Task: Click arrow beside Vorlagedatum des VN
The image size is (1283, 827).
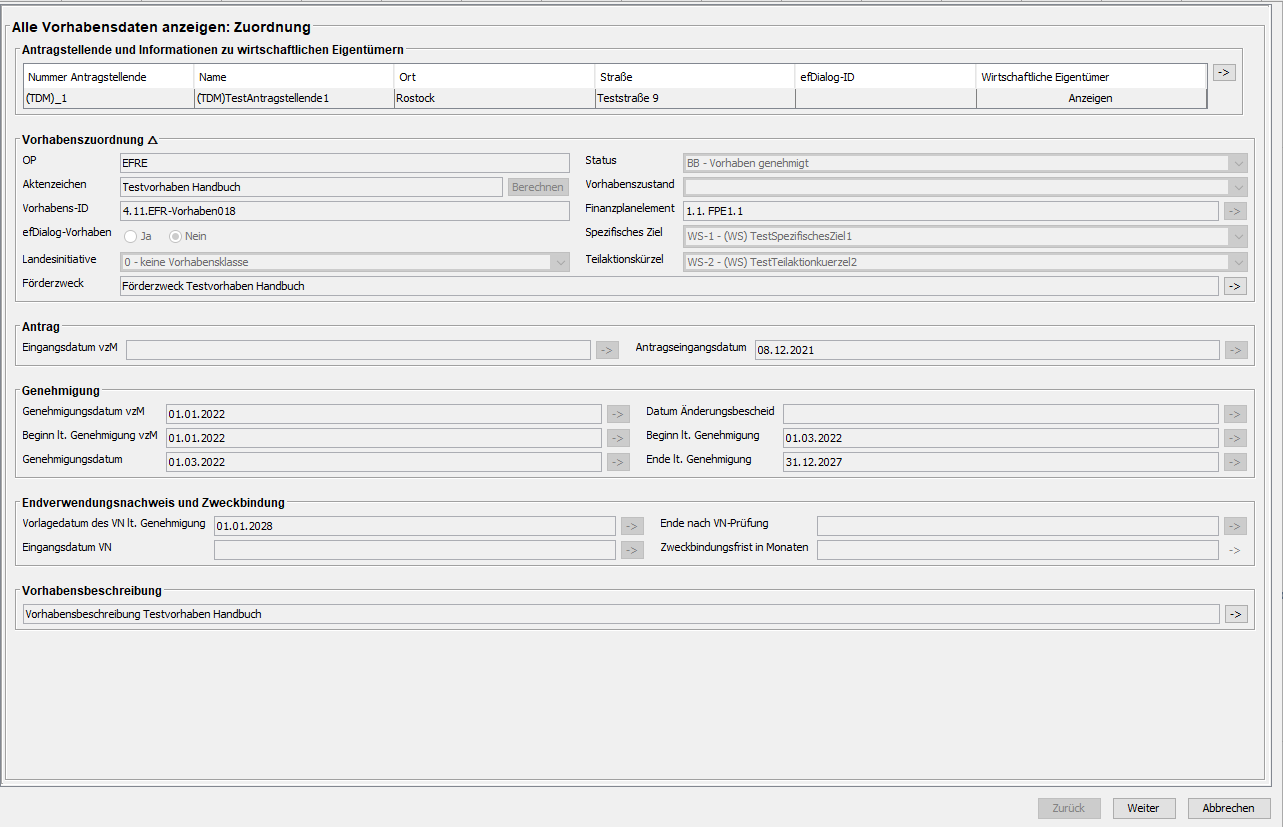Action: coord(632,526)
